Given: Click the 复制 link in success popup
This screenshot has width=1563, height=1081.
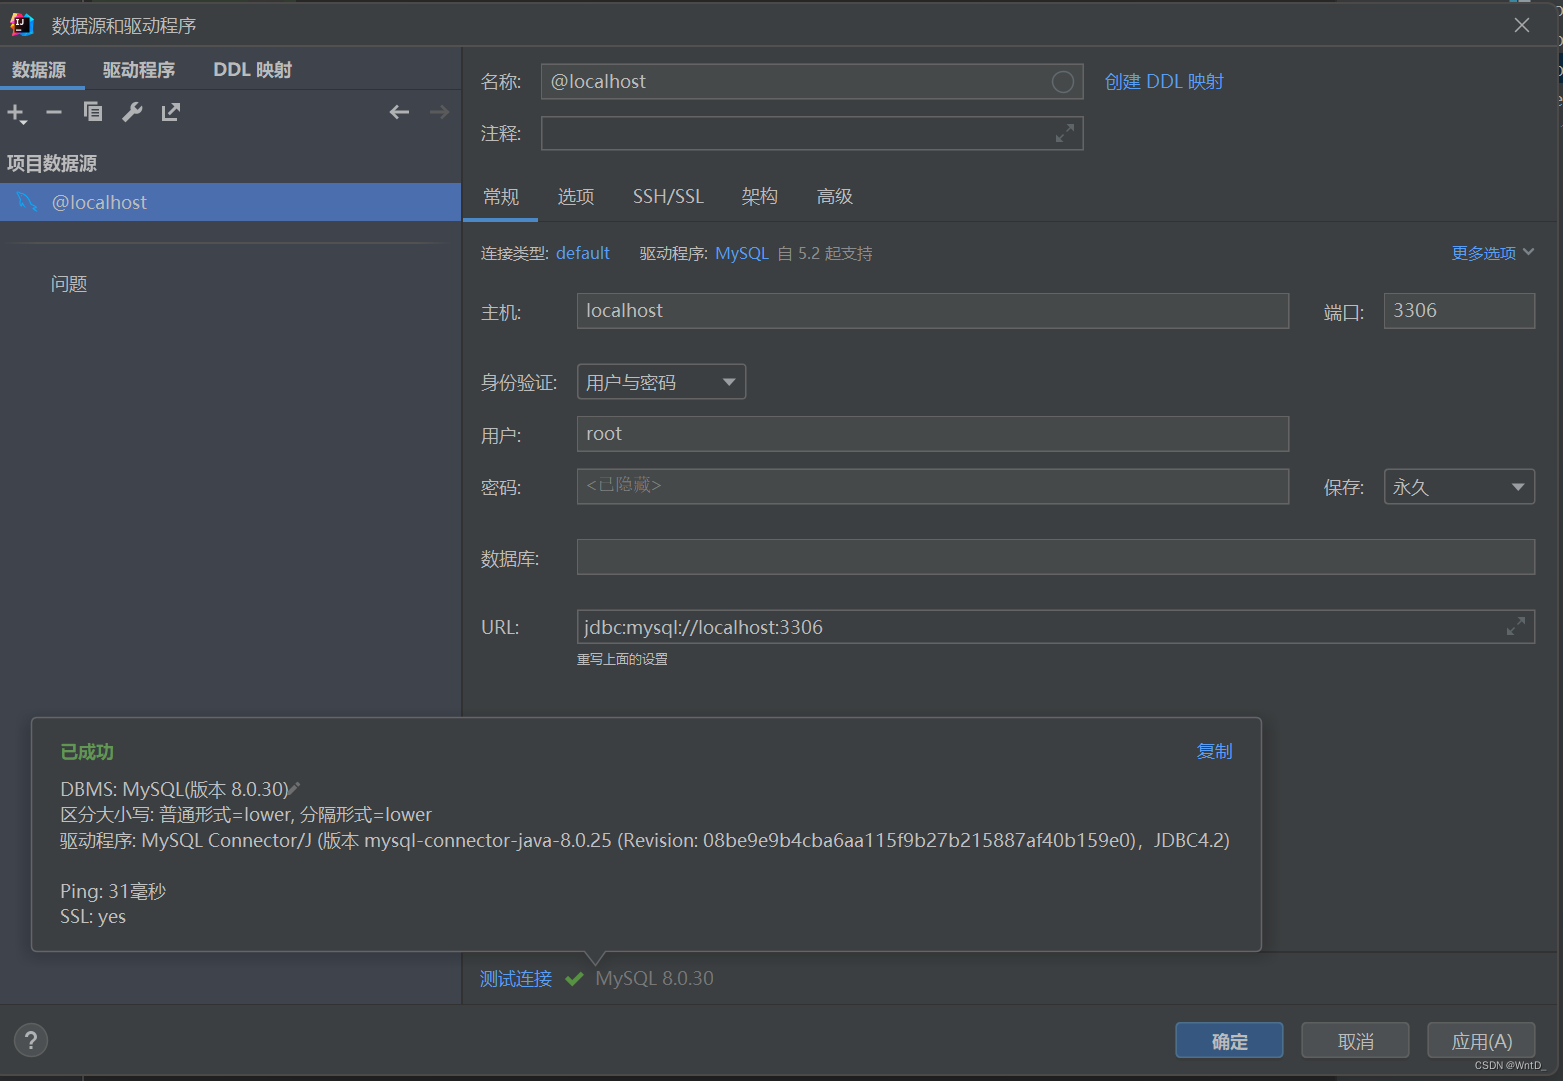Looking at the screenshot, I should [1215, 751].
